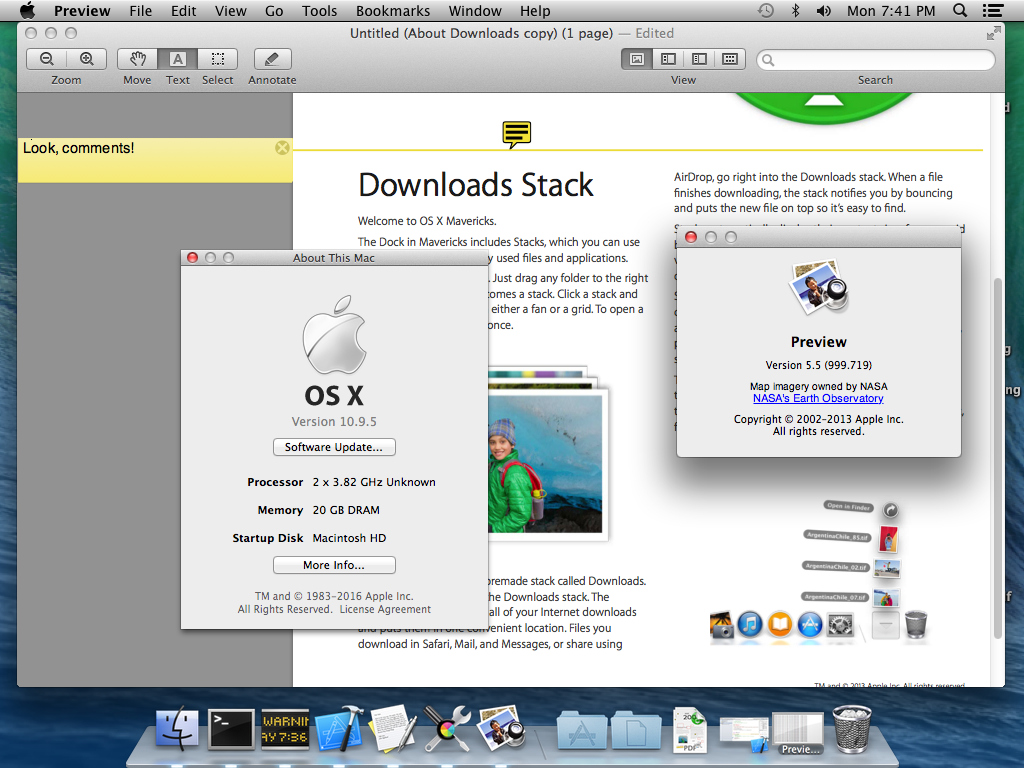The height and width of the screenshot is (768, 1024).
Task: Open Xcode from the Dock
Action: (x=340, y=729)
